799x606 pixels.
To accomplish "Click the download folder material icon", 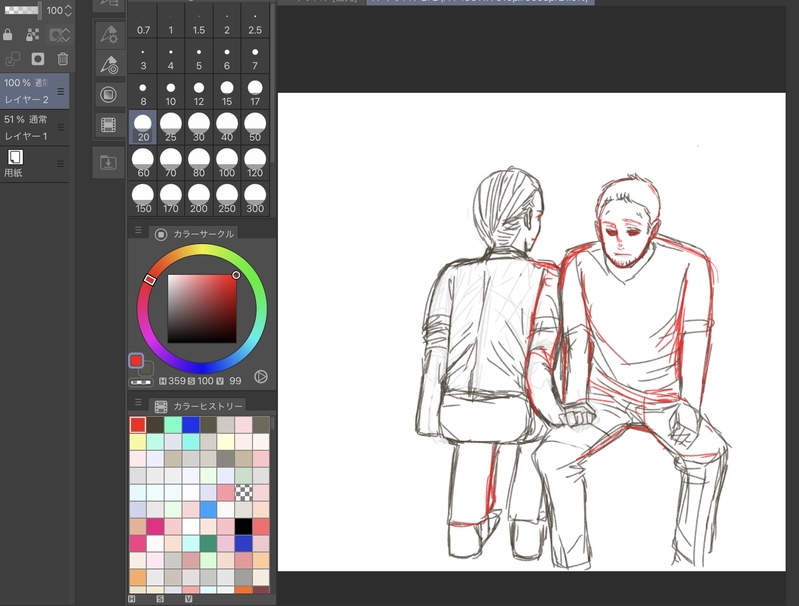I will [109, 163].
